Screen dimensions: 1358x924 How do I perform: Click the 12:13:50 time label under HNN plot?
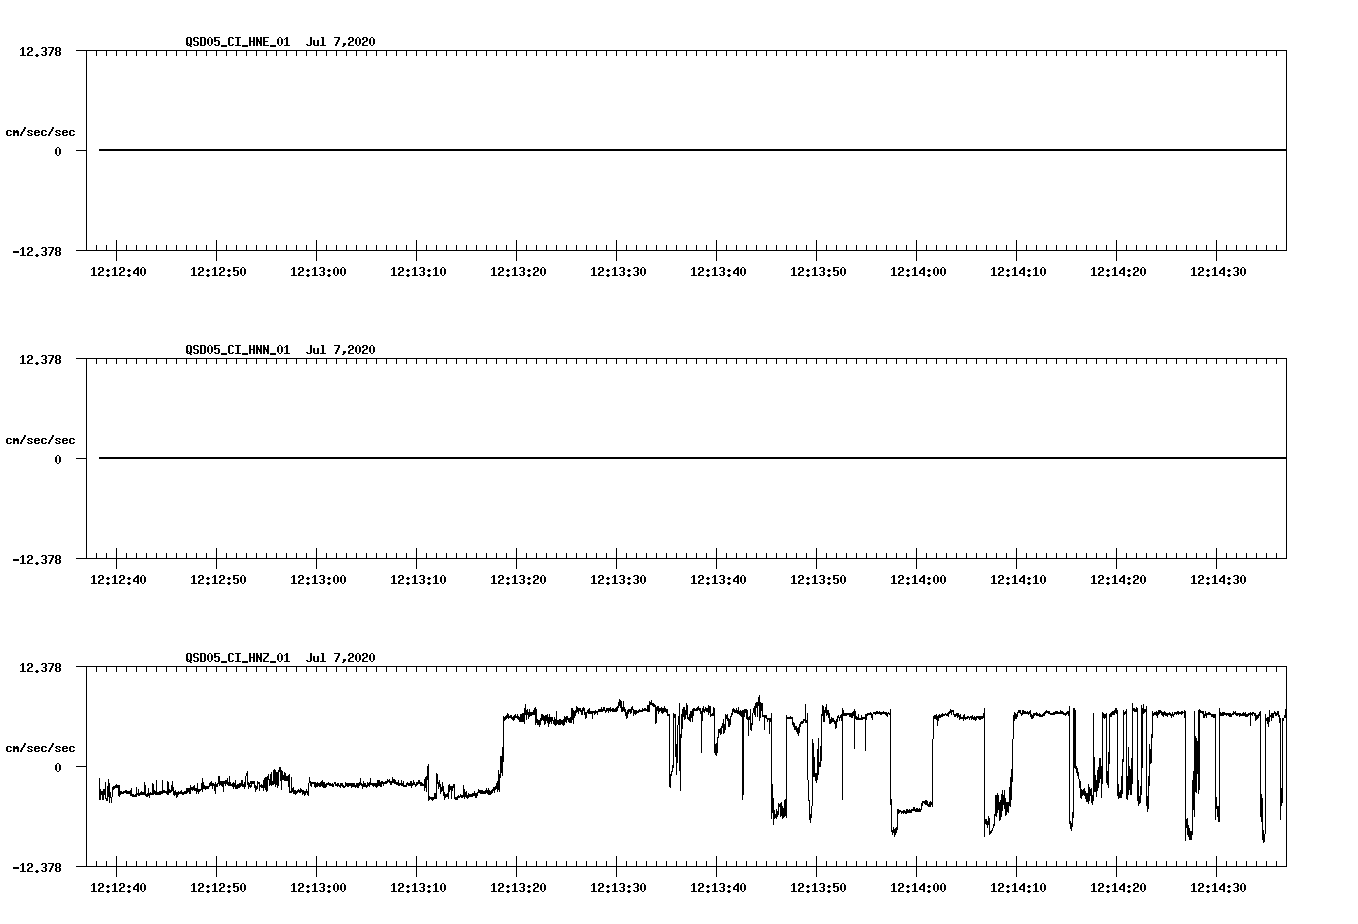pos(818,580)
